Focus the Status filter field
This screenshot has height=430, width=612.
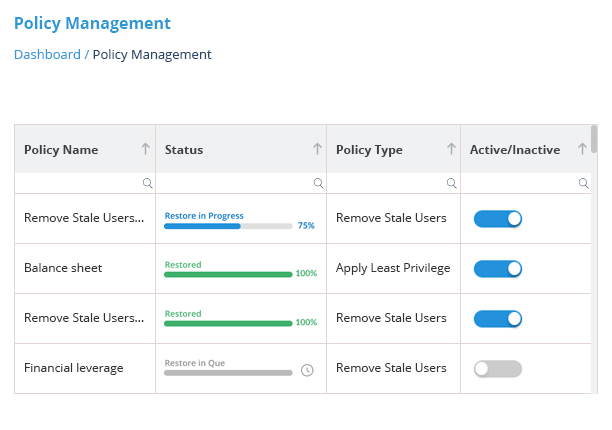click(x=241, y=183)
